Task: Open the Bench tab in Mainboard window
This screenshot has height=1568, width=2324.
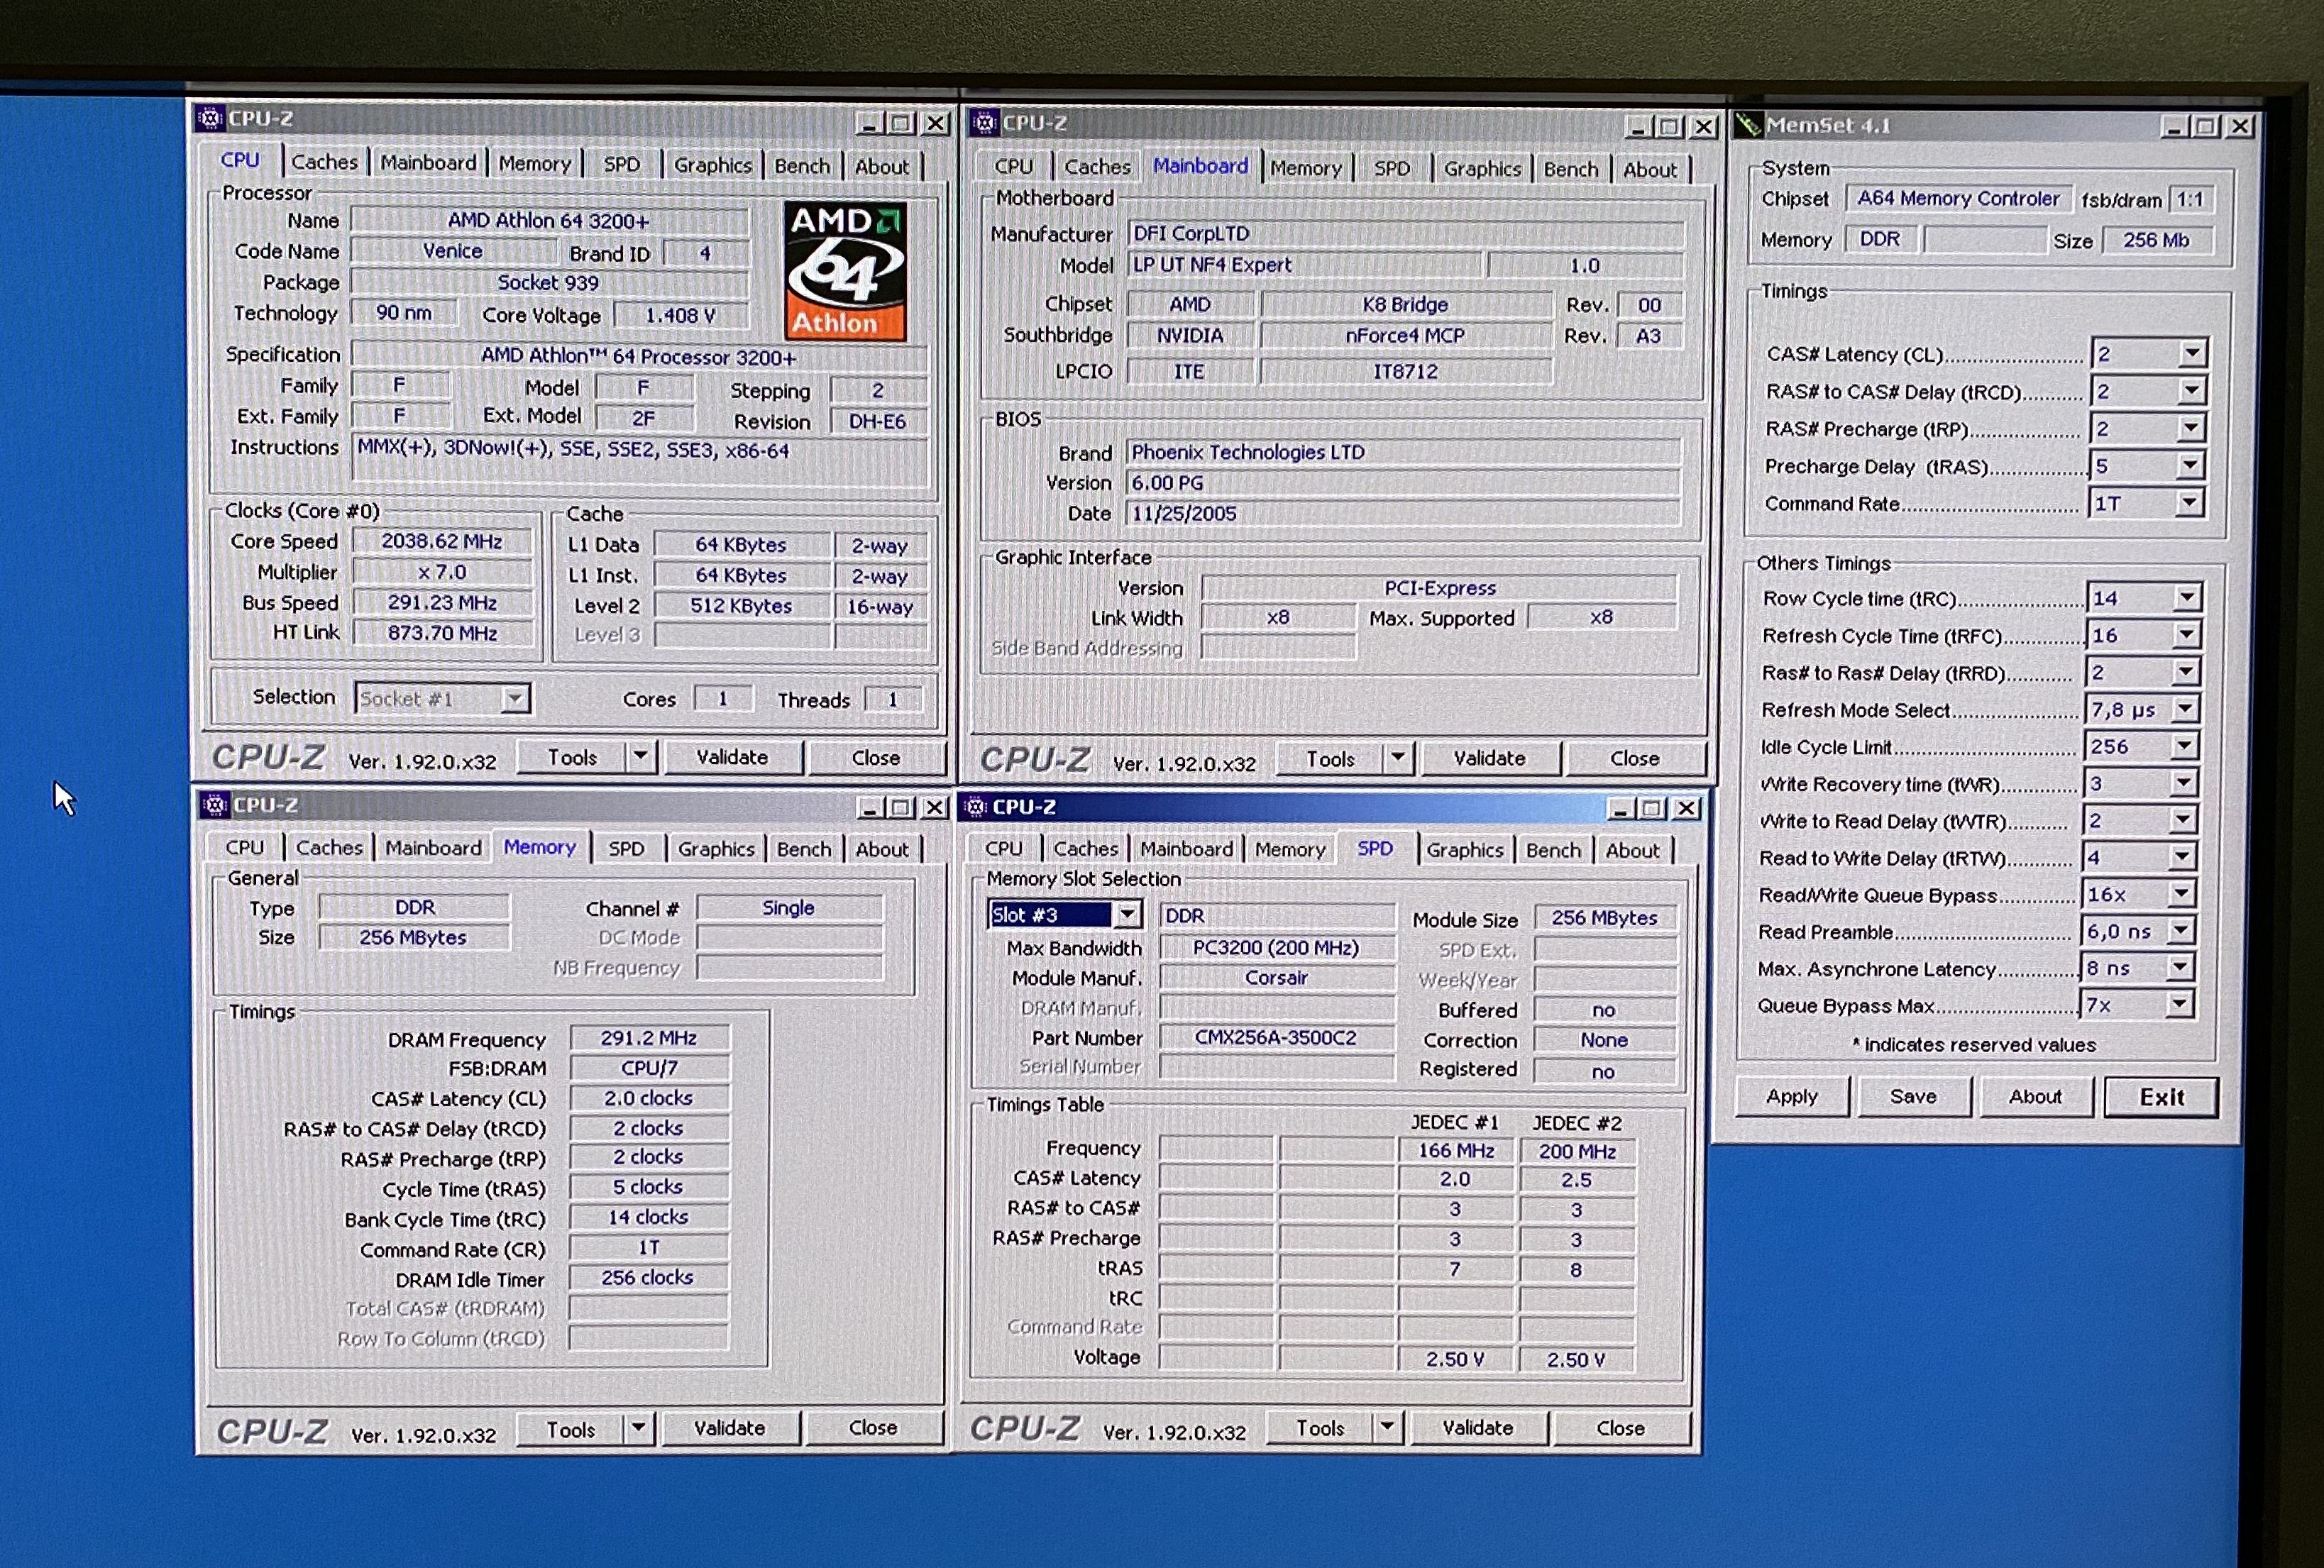Action: point(1570,169)
